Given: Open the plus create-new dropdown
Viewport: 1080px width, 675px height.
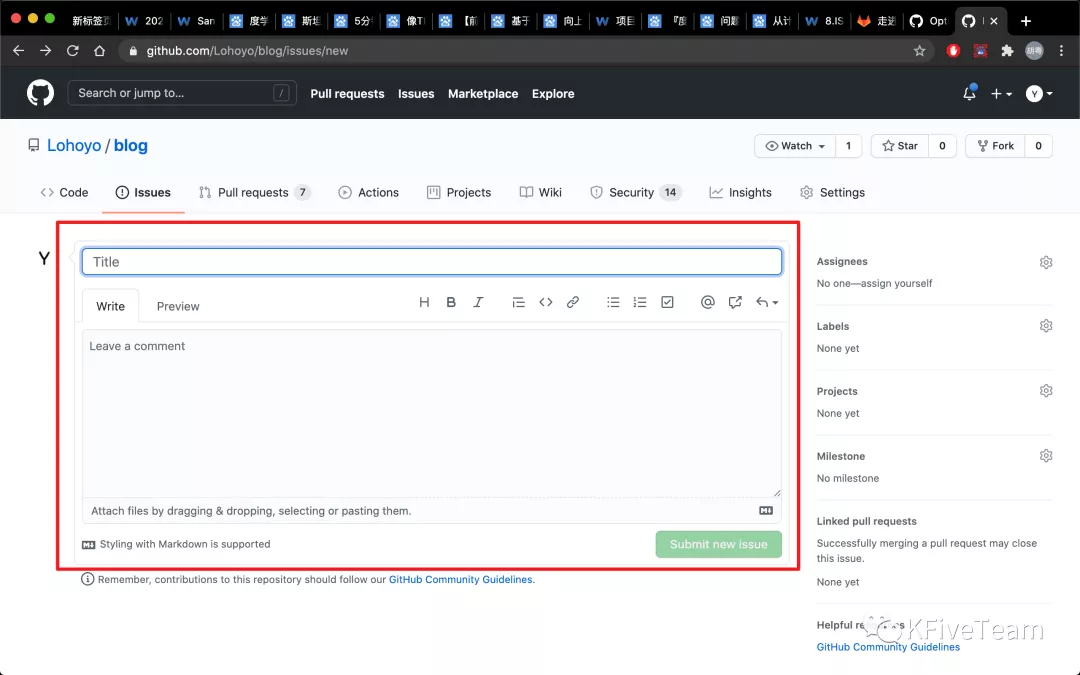Looking at the screenshot, I should (x=1001, y=94).
